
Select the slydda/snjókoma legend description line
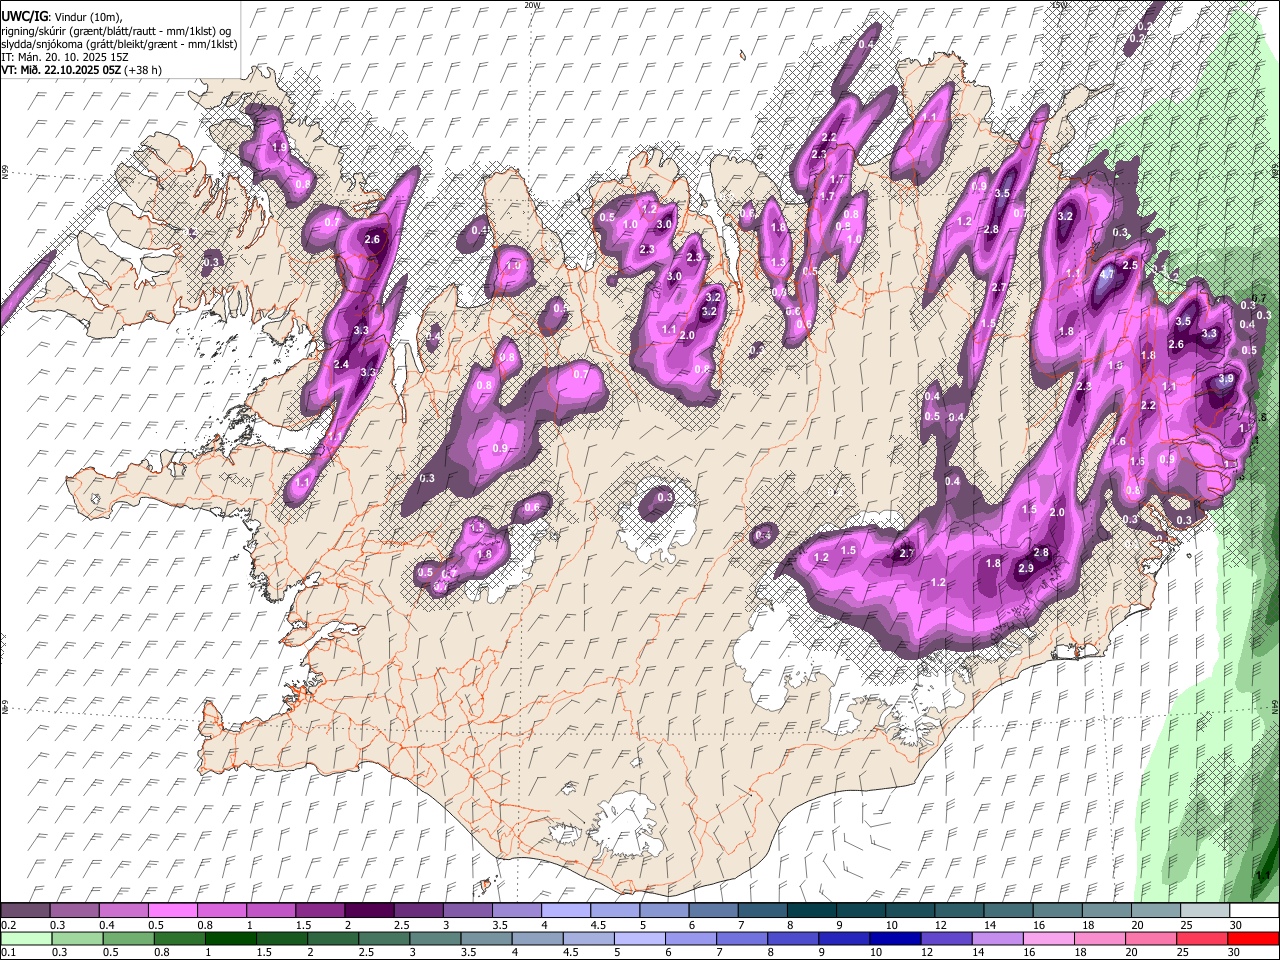click(119, 43)
